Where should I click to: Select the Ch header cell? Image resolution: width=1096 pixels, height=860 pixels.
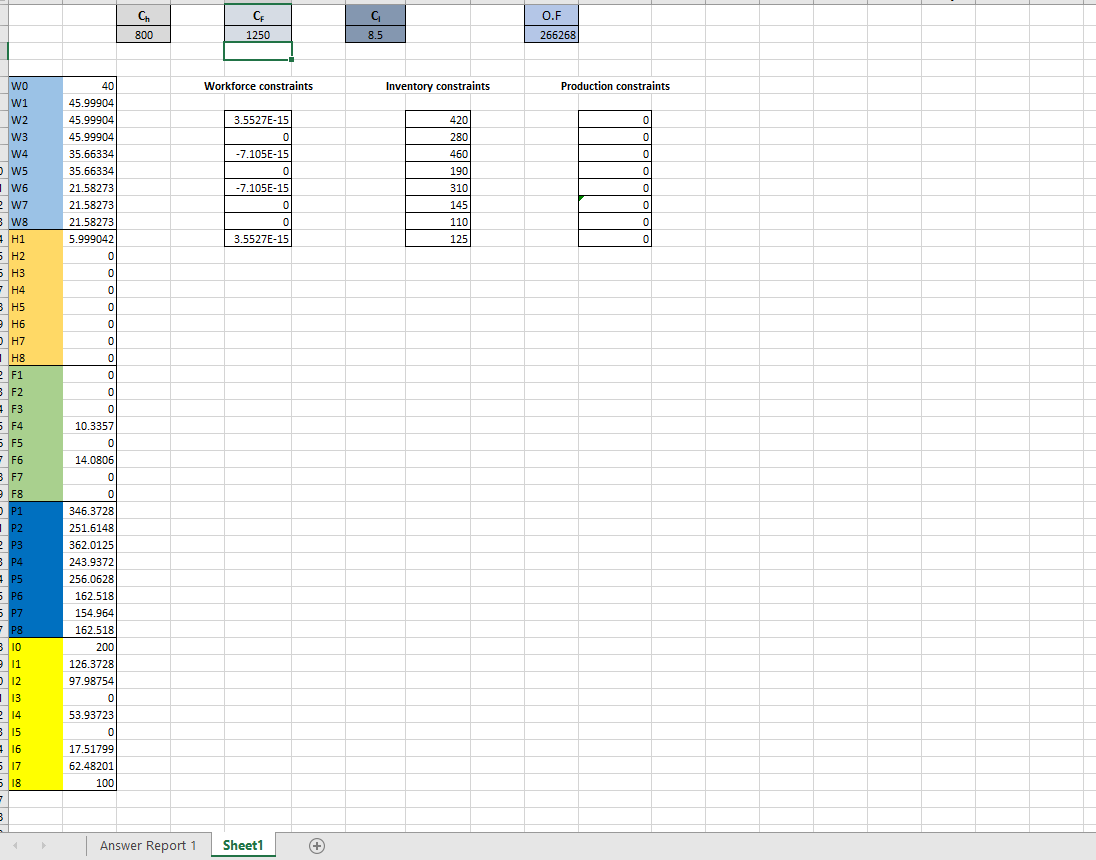pyautogui.click(x=143, y=15)
